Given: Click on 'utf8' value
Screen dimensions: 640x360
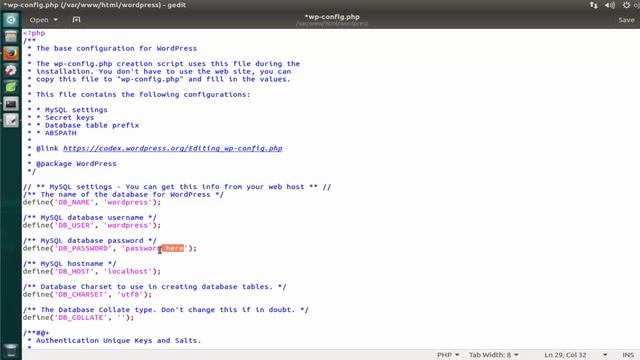Looking at the screenshot, I should pos(130,294).
